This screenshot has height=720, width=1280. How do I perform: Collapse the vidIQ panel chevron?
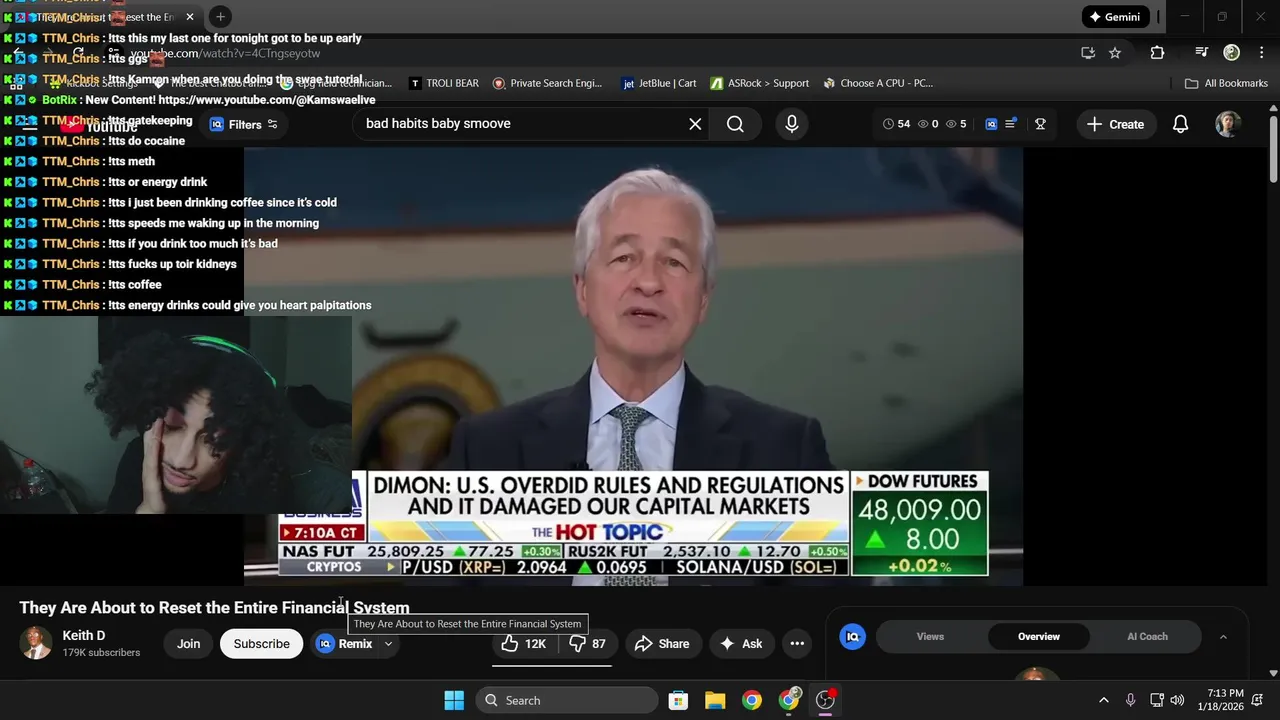pyautogui.click(x=1222, y=636)
